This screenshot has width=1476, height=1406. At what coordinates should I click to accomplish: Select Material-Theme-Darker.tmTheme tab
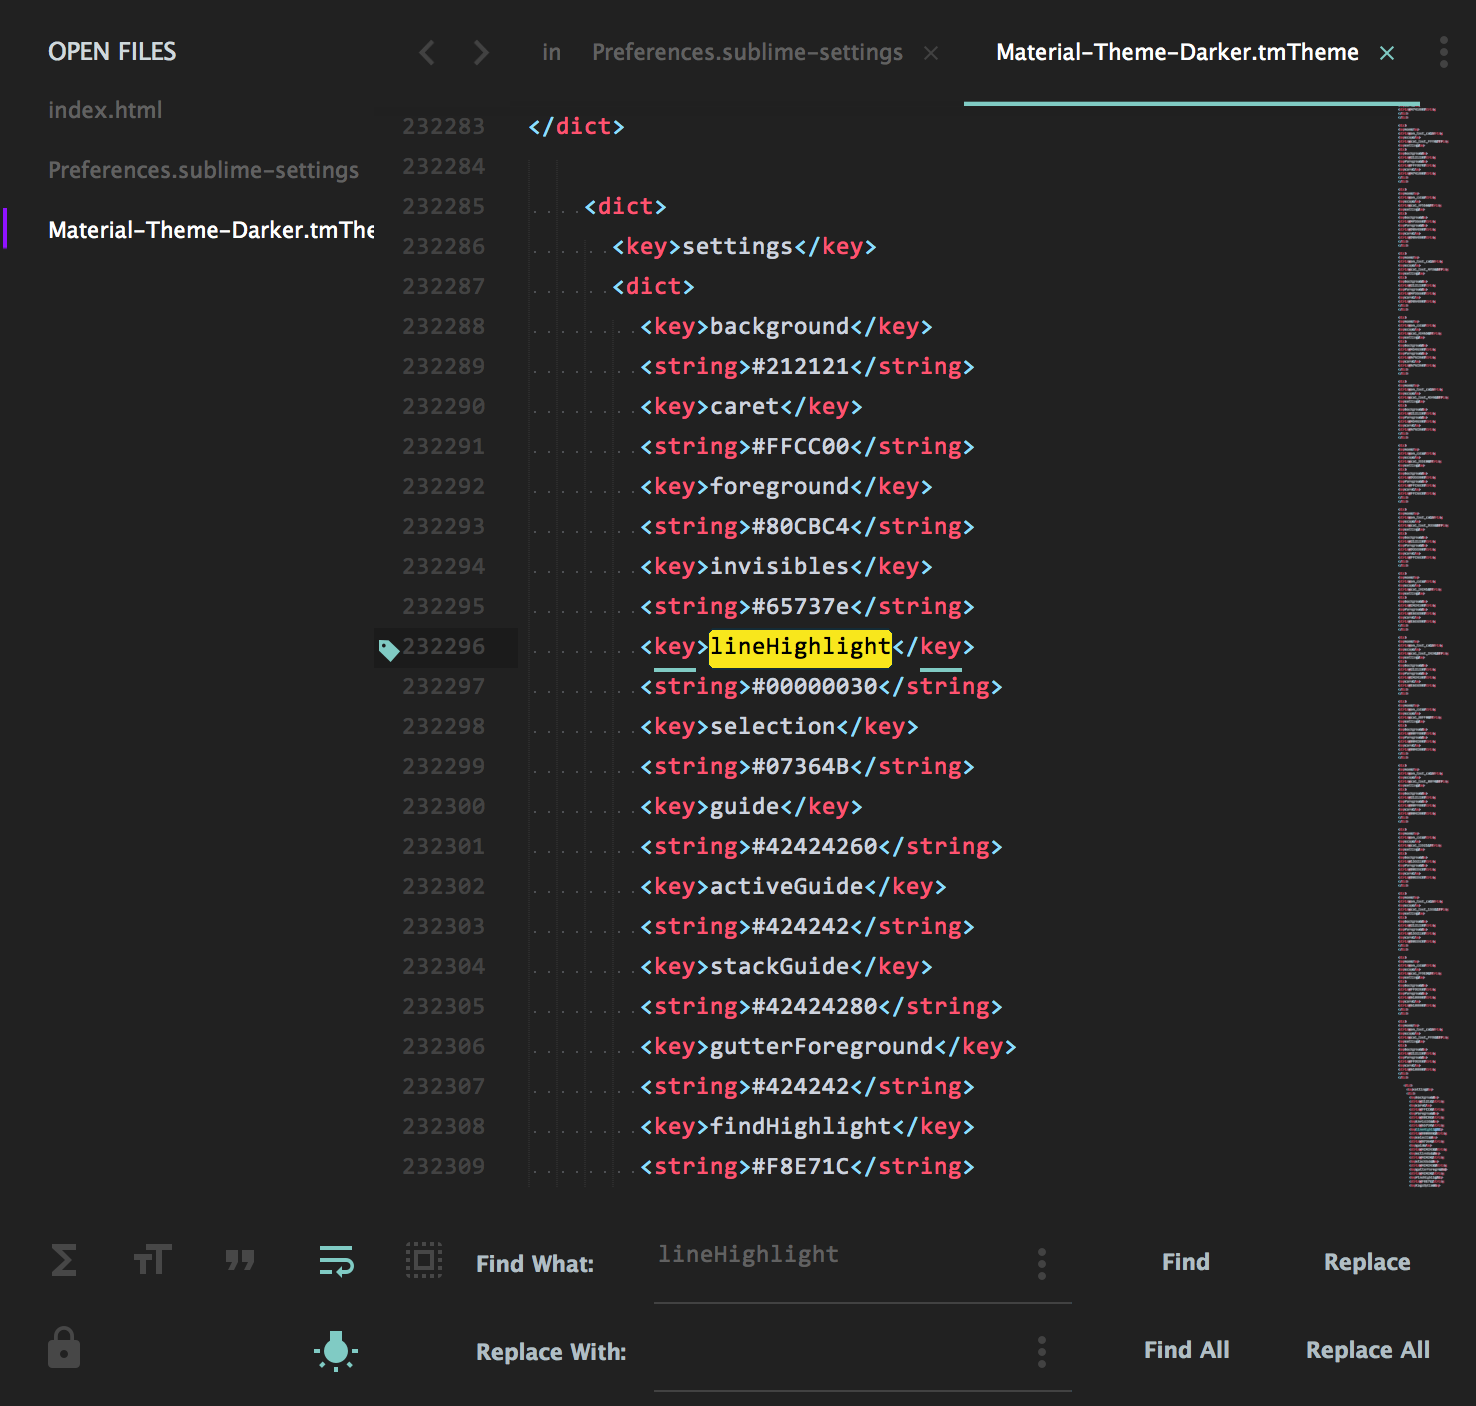pos(1175,52)
